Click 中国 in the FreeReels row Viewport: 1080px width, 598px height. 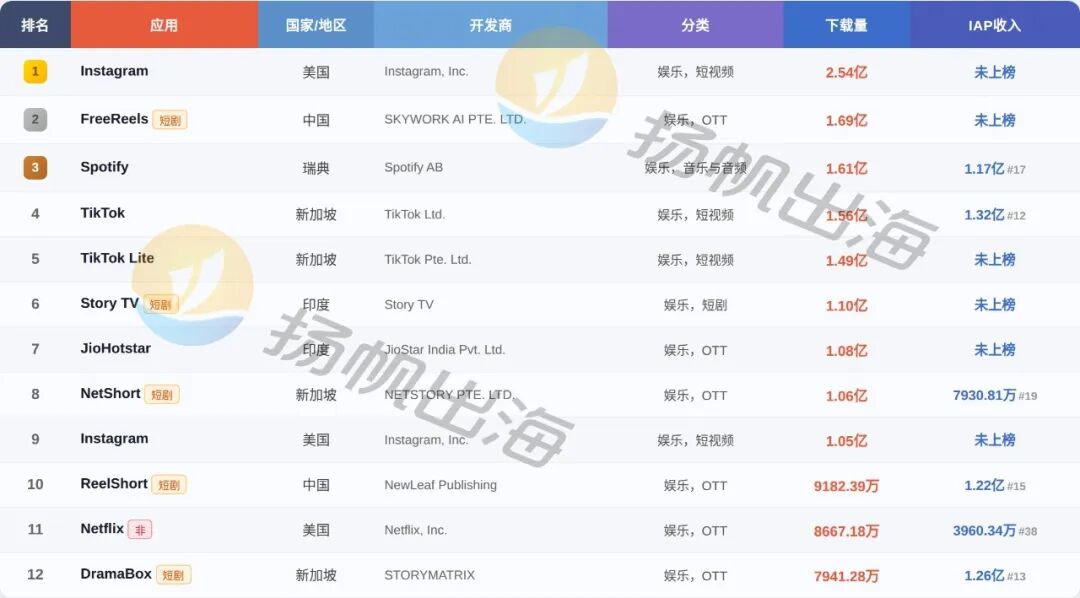click(316, 121)
